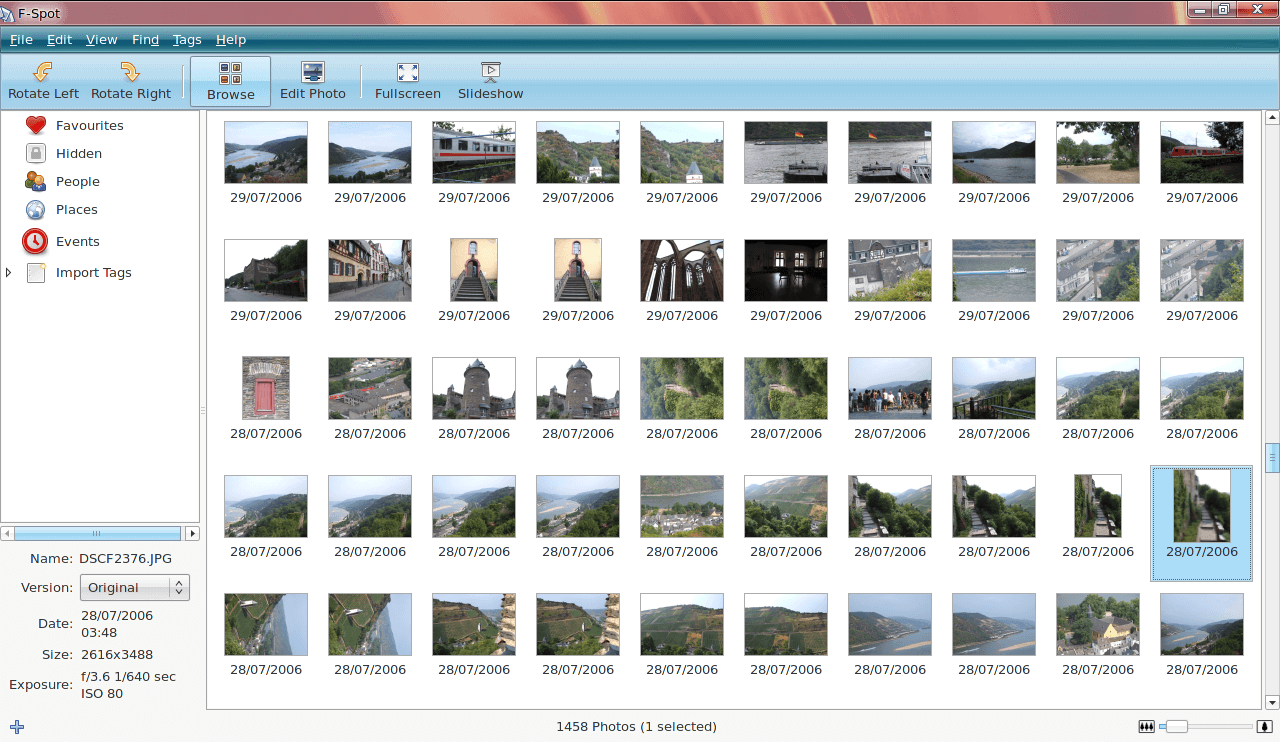Viewport: 1280px width, 742px height.
Task: Select the white train photo thumbnail
Action: coord(473,152)
